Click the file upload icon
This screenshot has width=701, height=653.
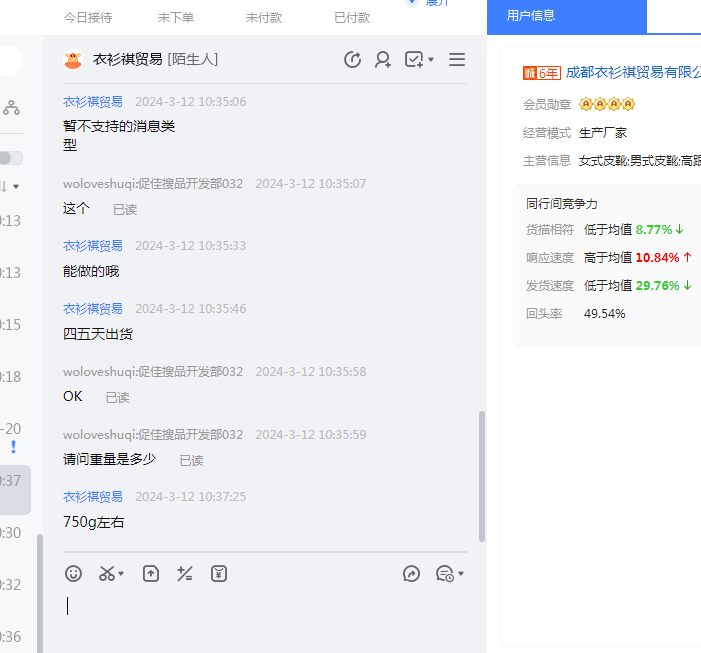click(x=150, y=573)
